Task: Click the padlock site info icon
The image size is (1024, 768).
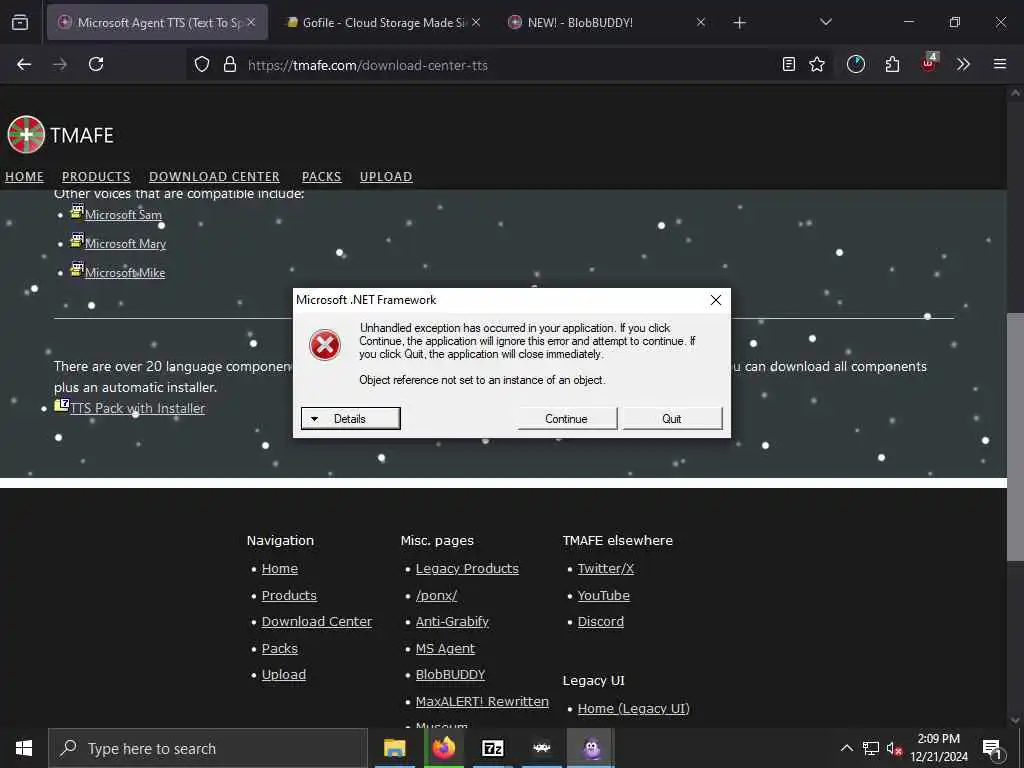Action: (x=229, y=64)
